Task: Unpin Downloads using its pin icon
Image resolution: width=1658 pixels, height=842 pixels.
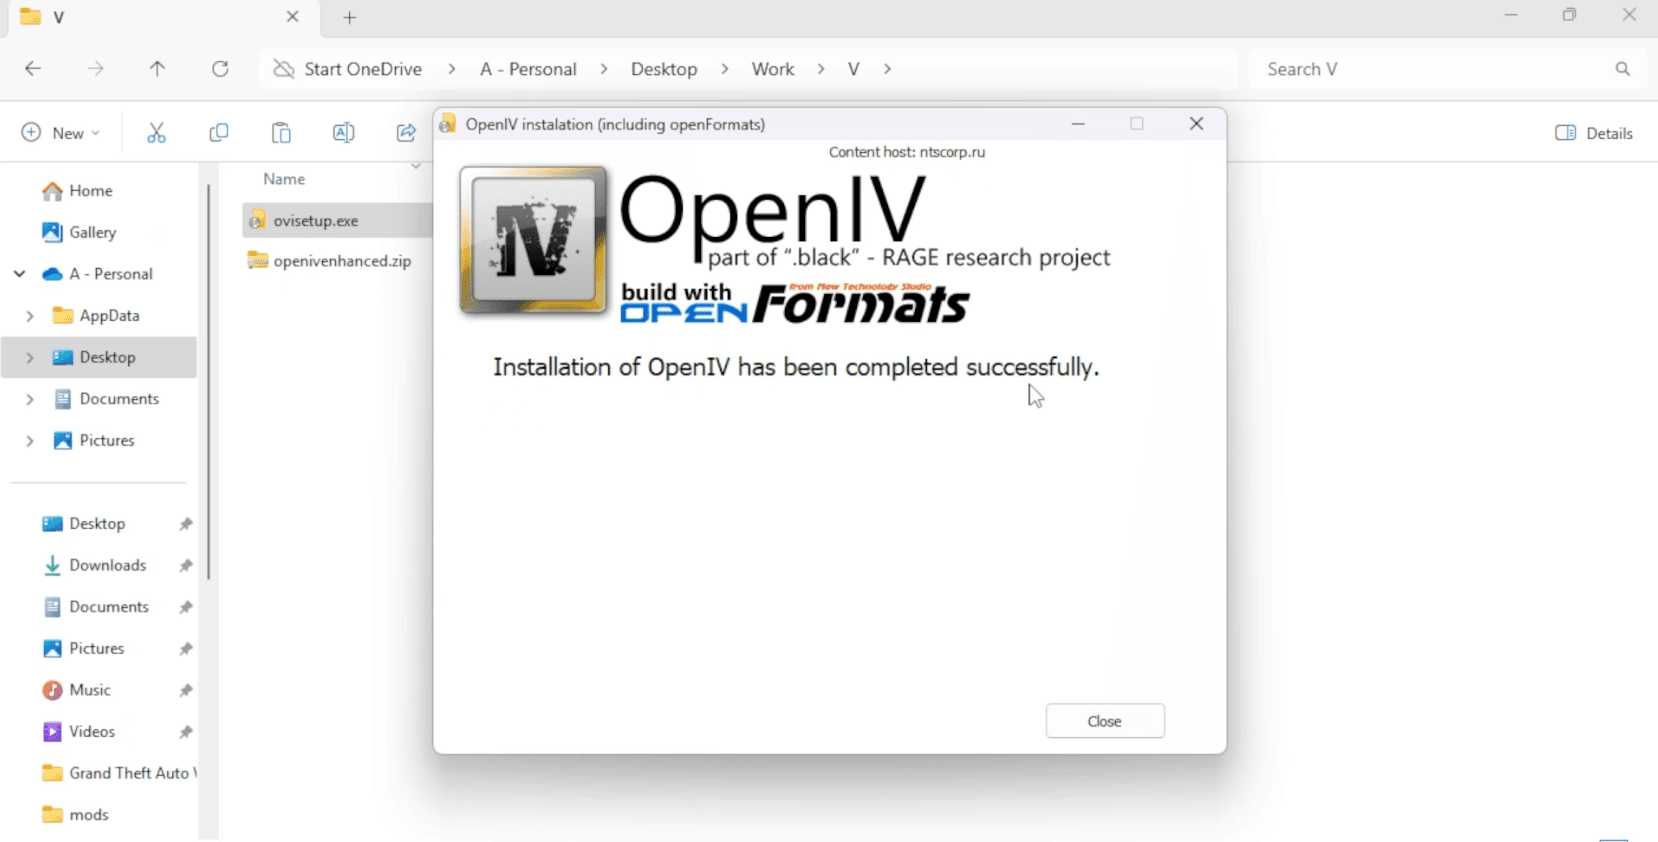Action: [186, 566]
